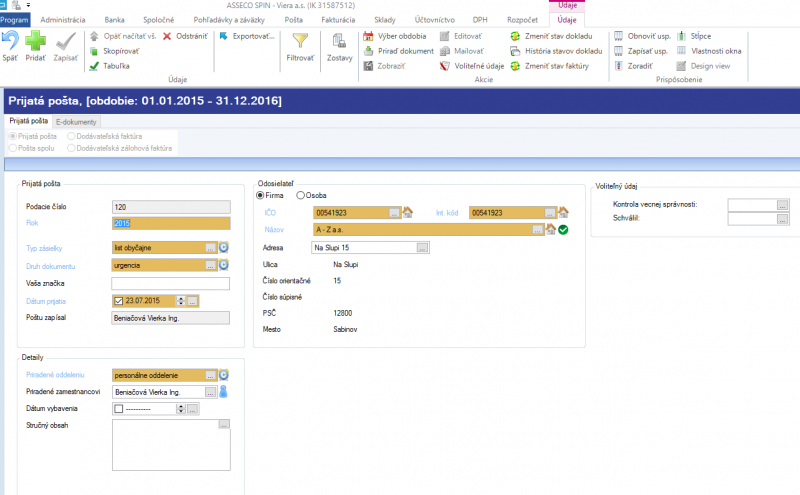Click the Odstrániť red X icon

tap(167, 36)
